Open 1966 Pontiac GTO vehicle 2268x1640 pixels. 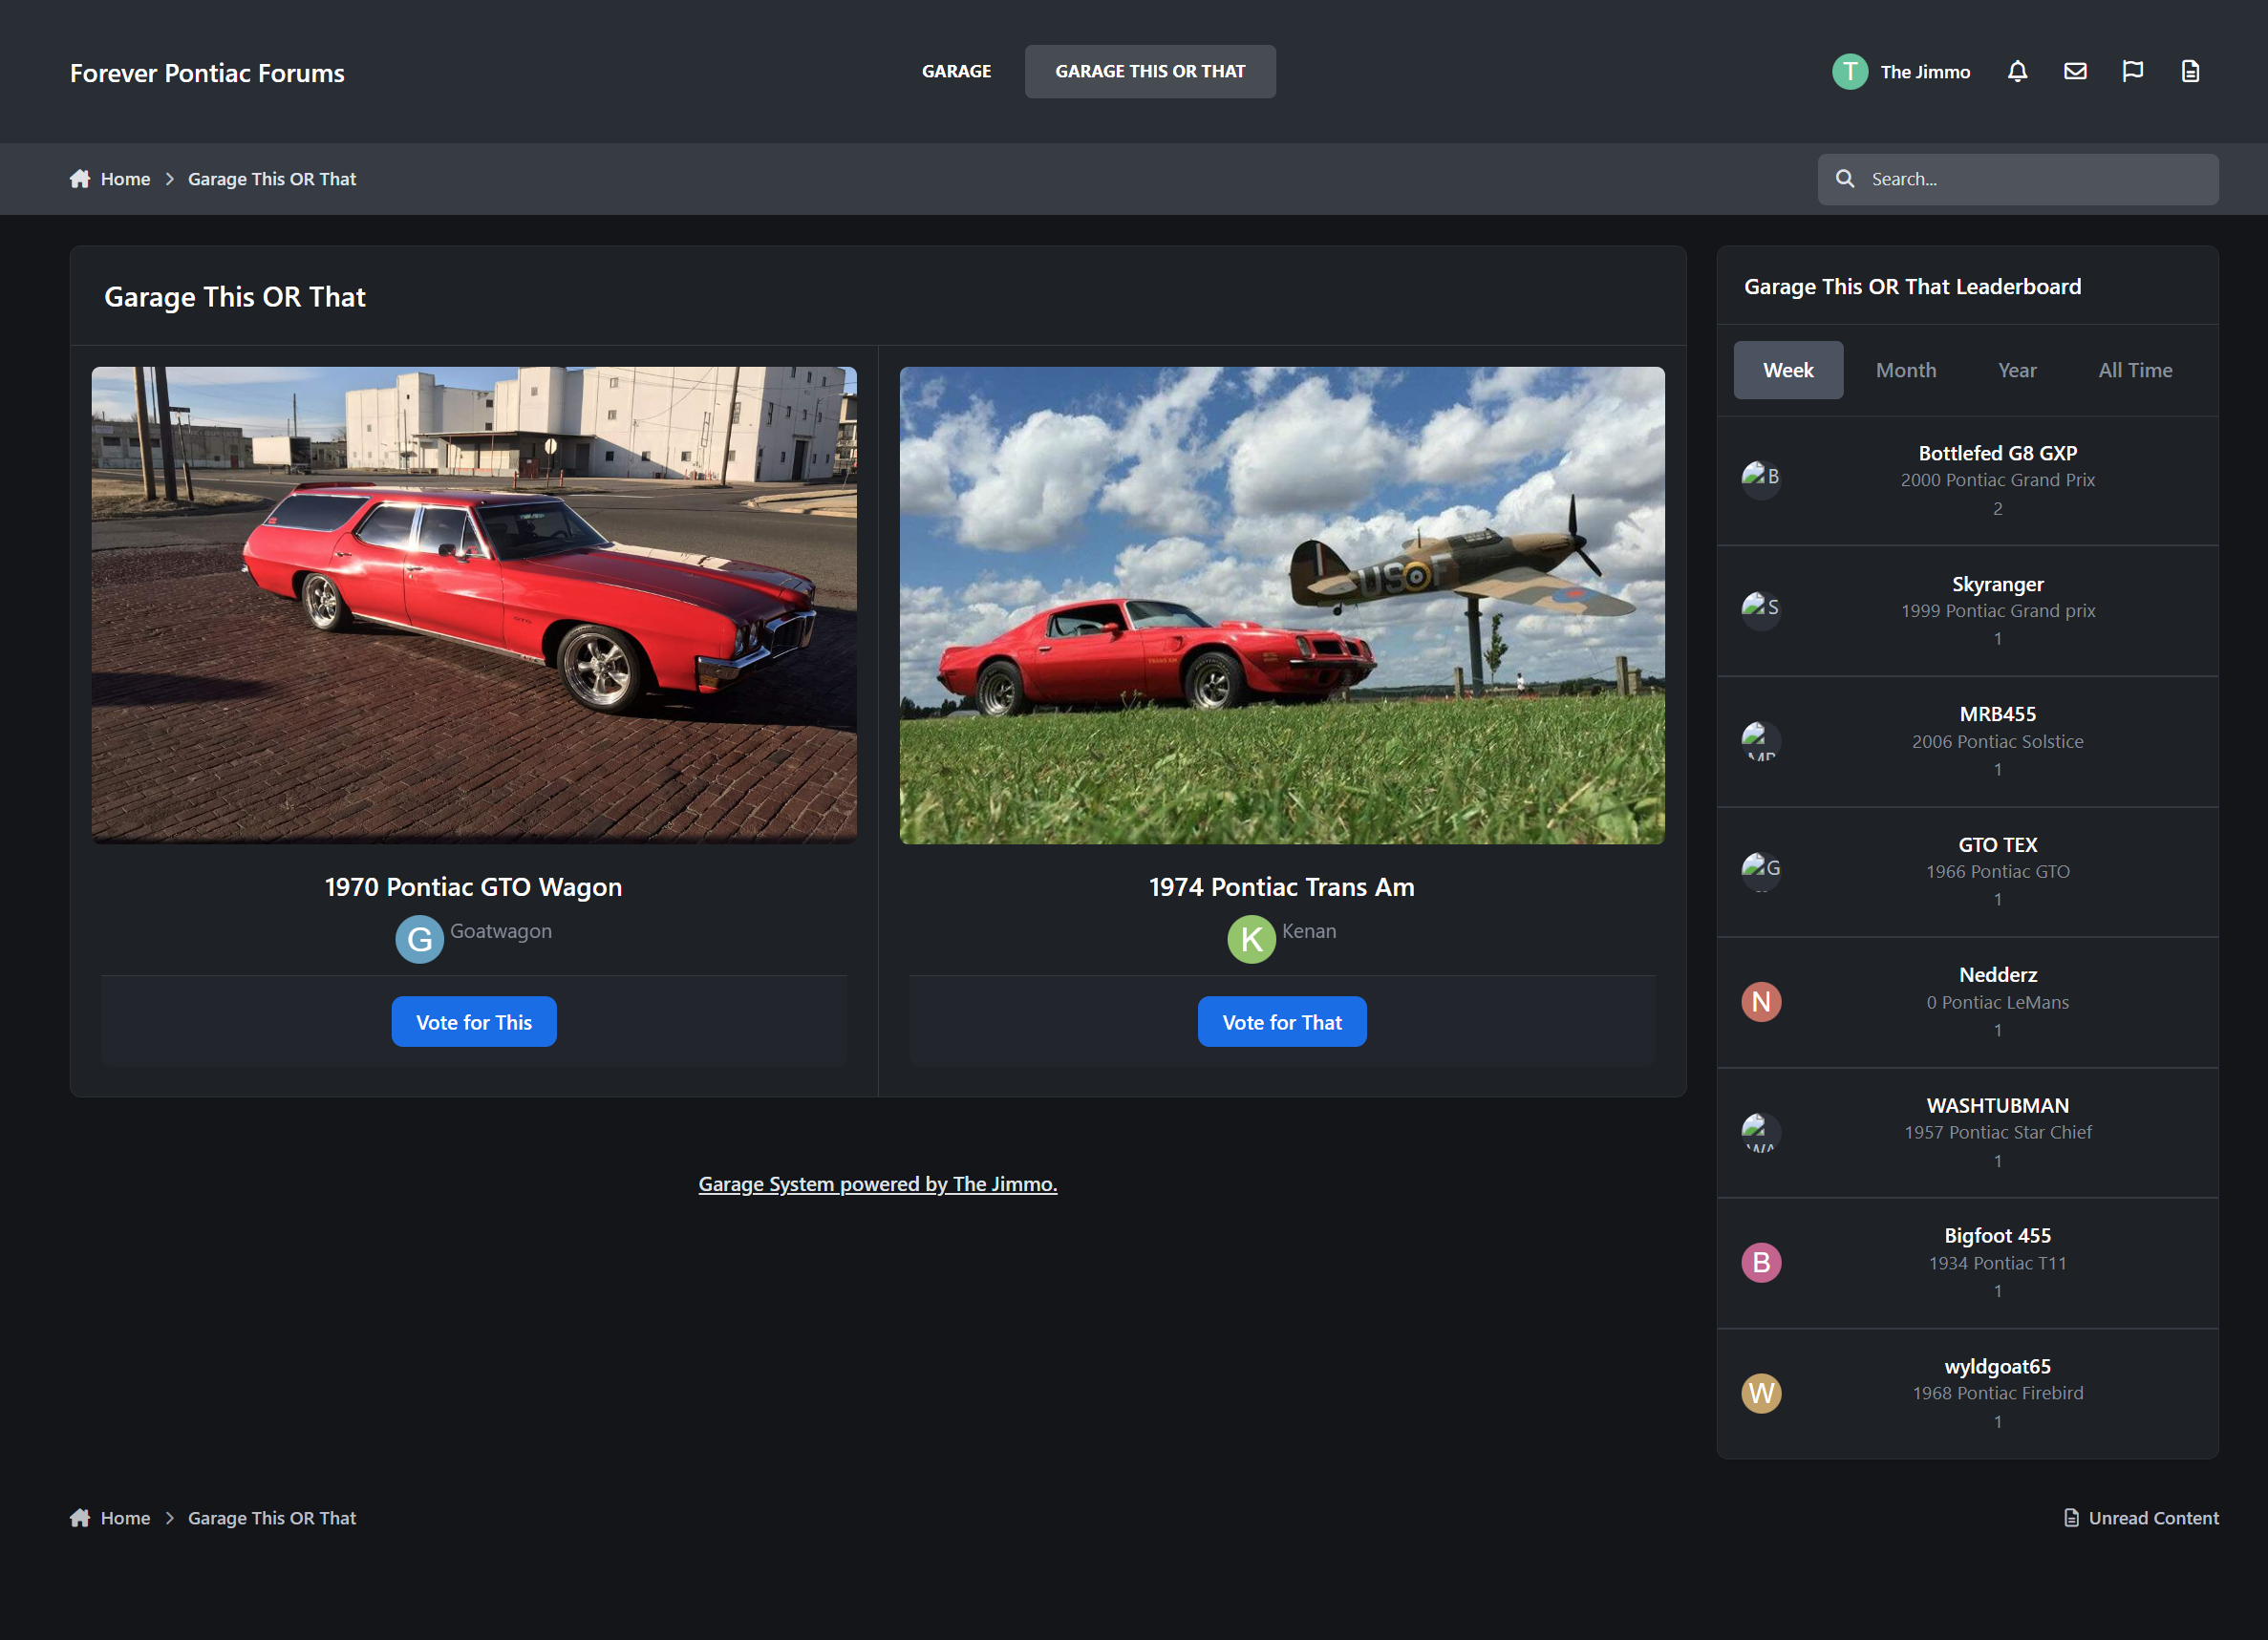[1997, 872]
